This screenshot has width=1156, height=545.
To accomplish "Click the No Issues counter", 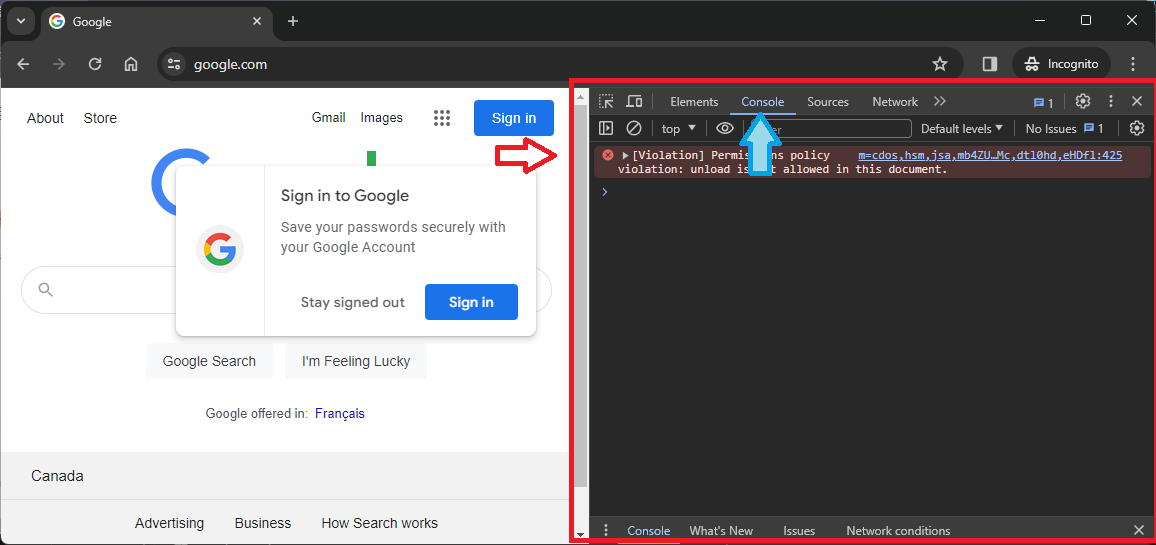I will pos(1065,128).
